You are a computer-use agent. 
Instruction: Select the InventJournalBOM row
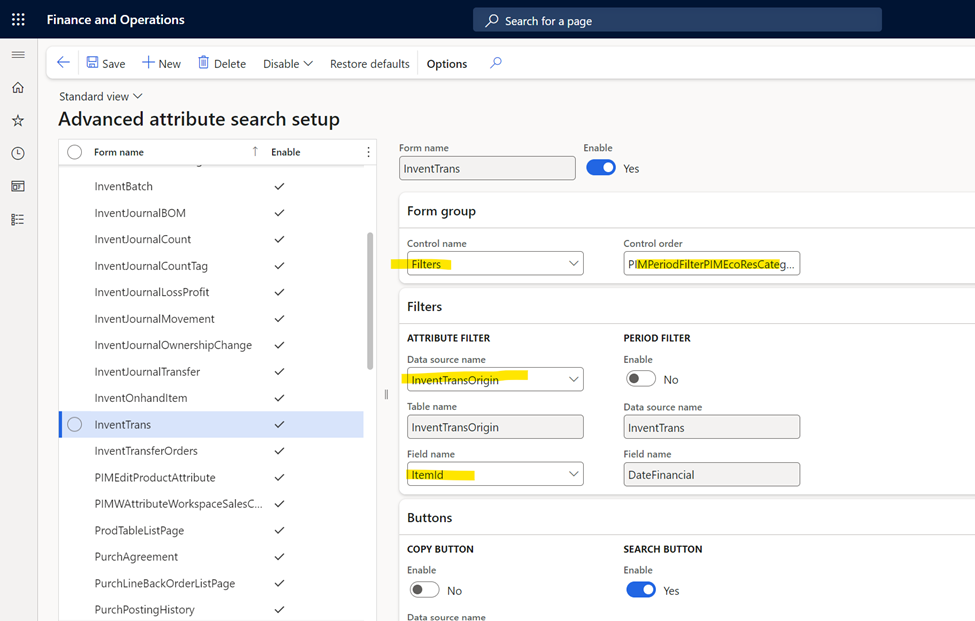pos(211,213)
